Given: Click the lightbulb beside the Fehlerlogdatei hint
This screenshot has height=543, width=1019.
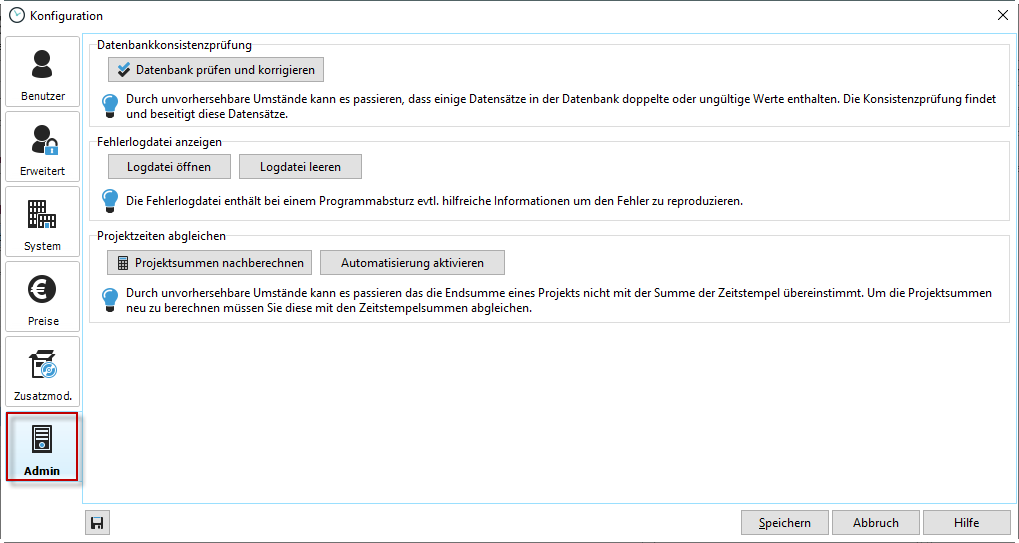Looking at the screenshot, I should click(x=112, y=200).
